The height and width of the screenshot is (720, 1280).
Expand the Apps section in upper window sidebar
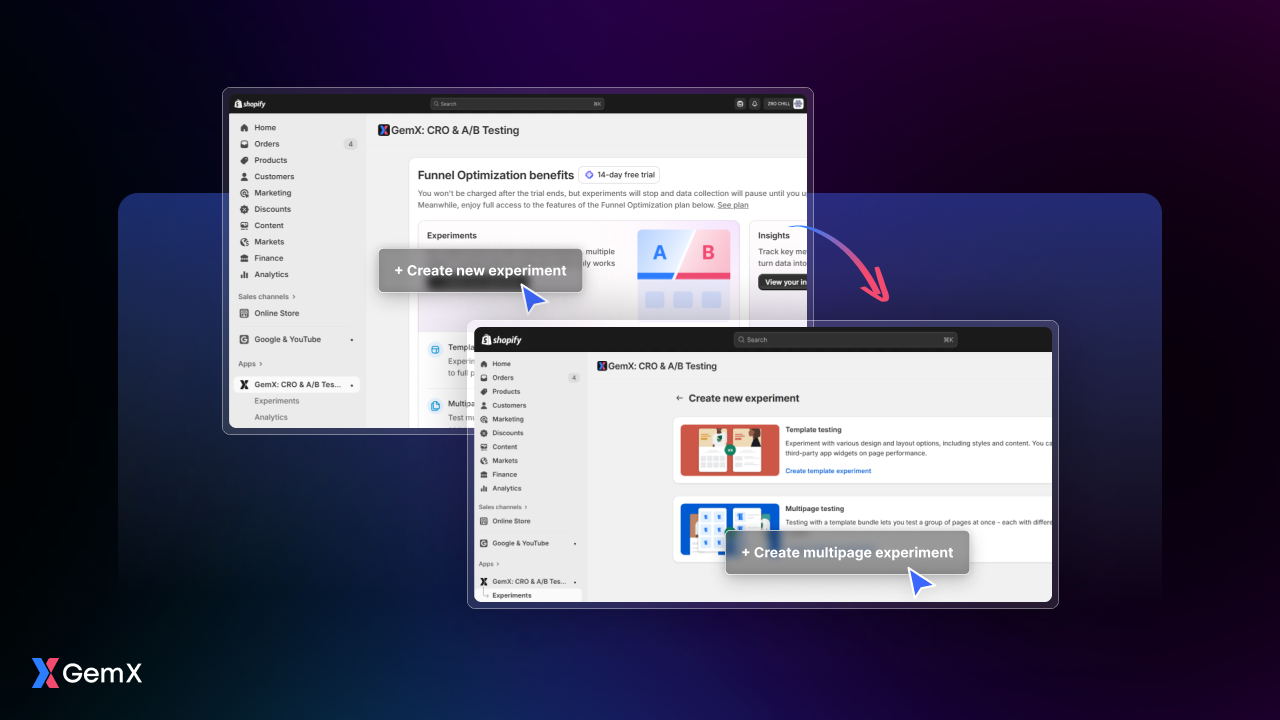[249, 364]
